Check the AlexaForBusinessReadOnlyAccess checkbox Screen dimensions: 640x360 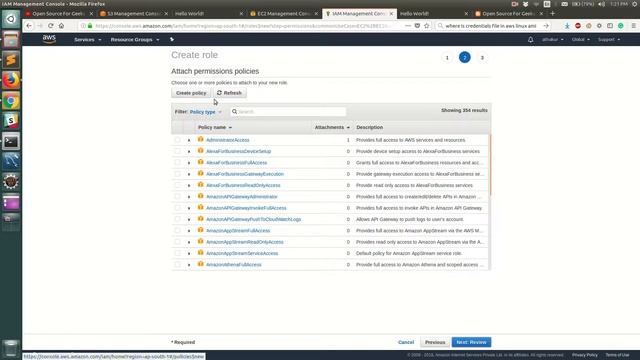coord(178,185)
